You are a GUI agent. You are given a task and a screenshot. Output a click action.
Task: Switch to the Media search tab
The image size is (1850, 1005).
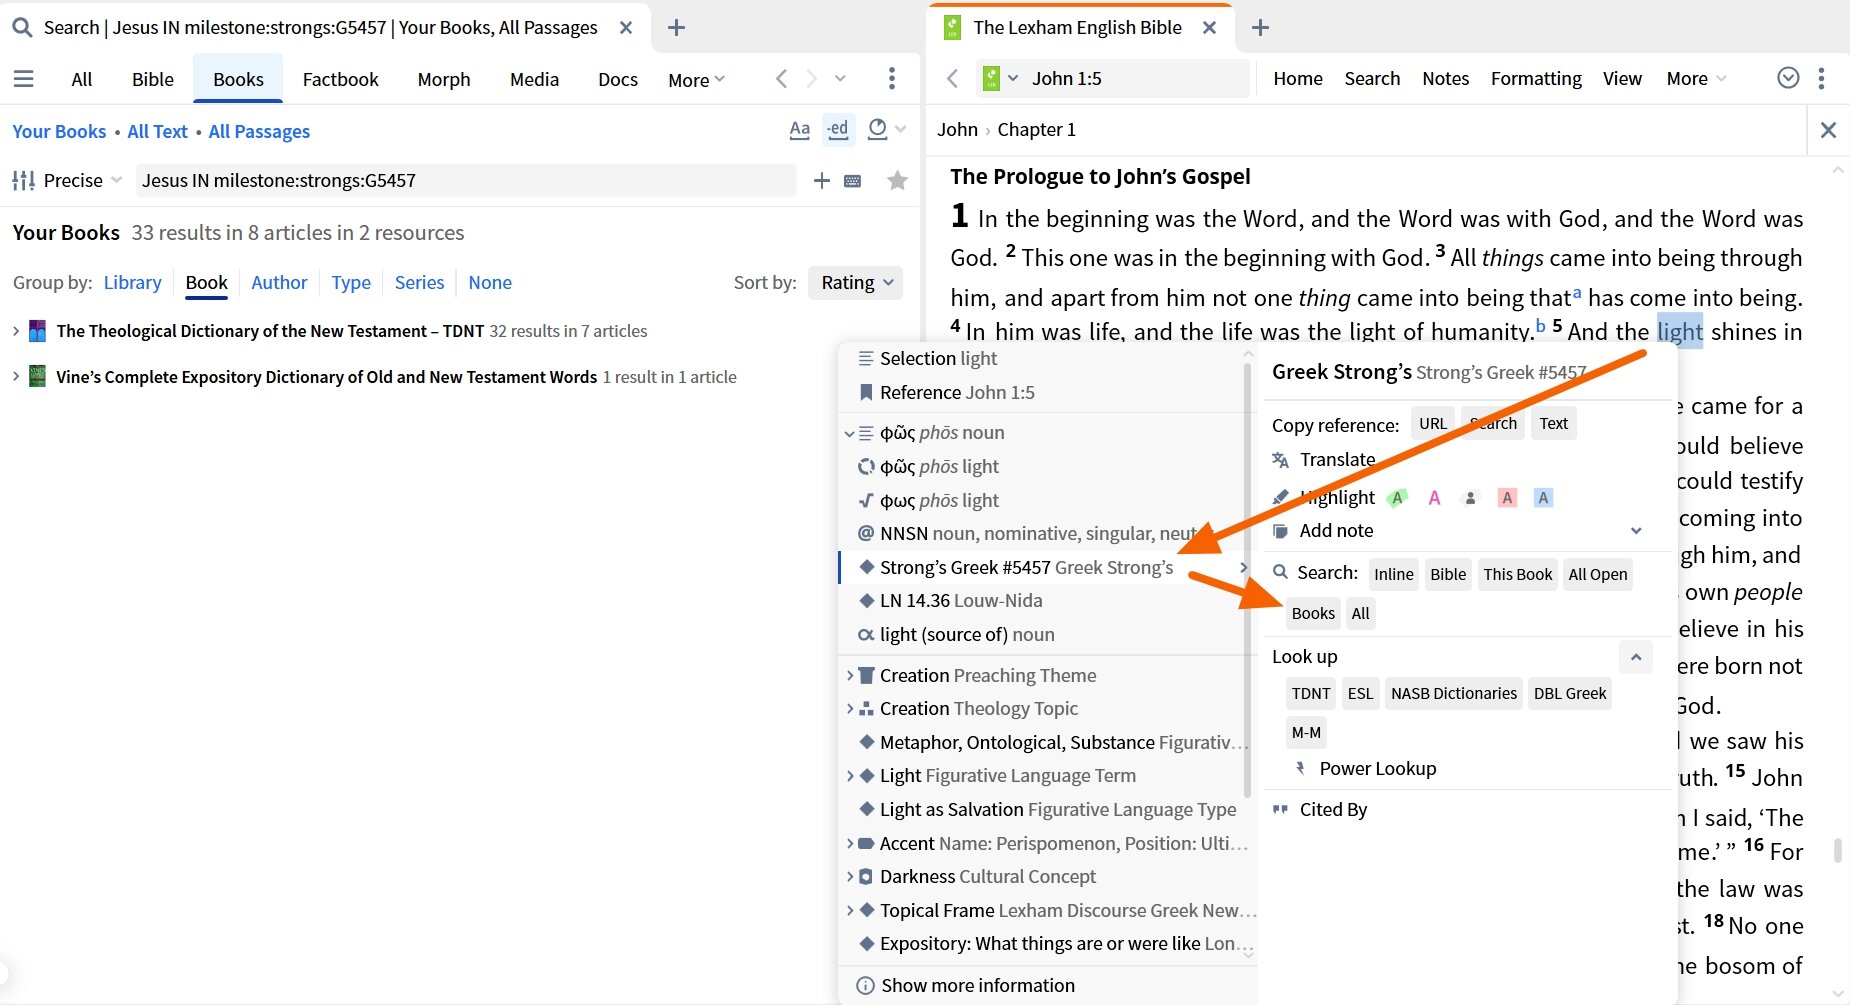tap(534, 79)
